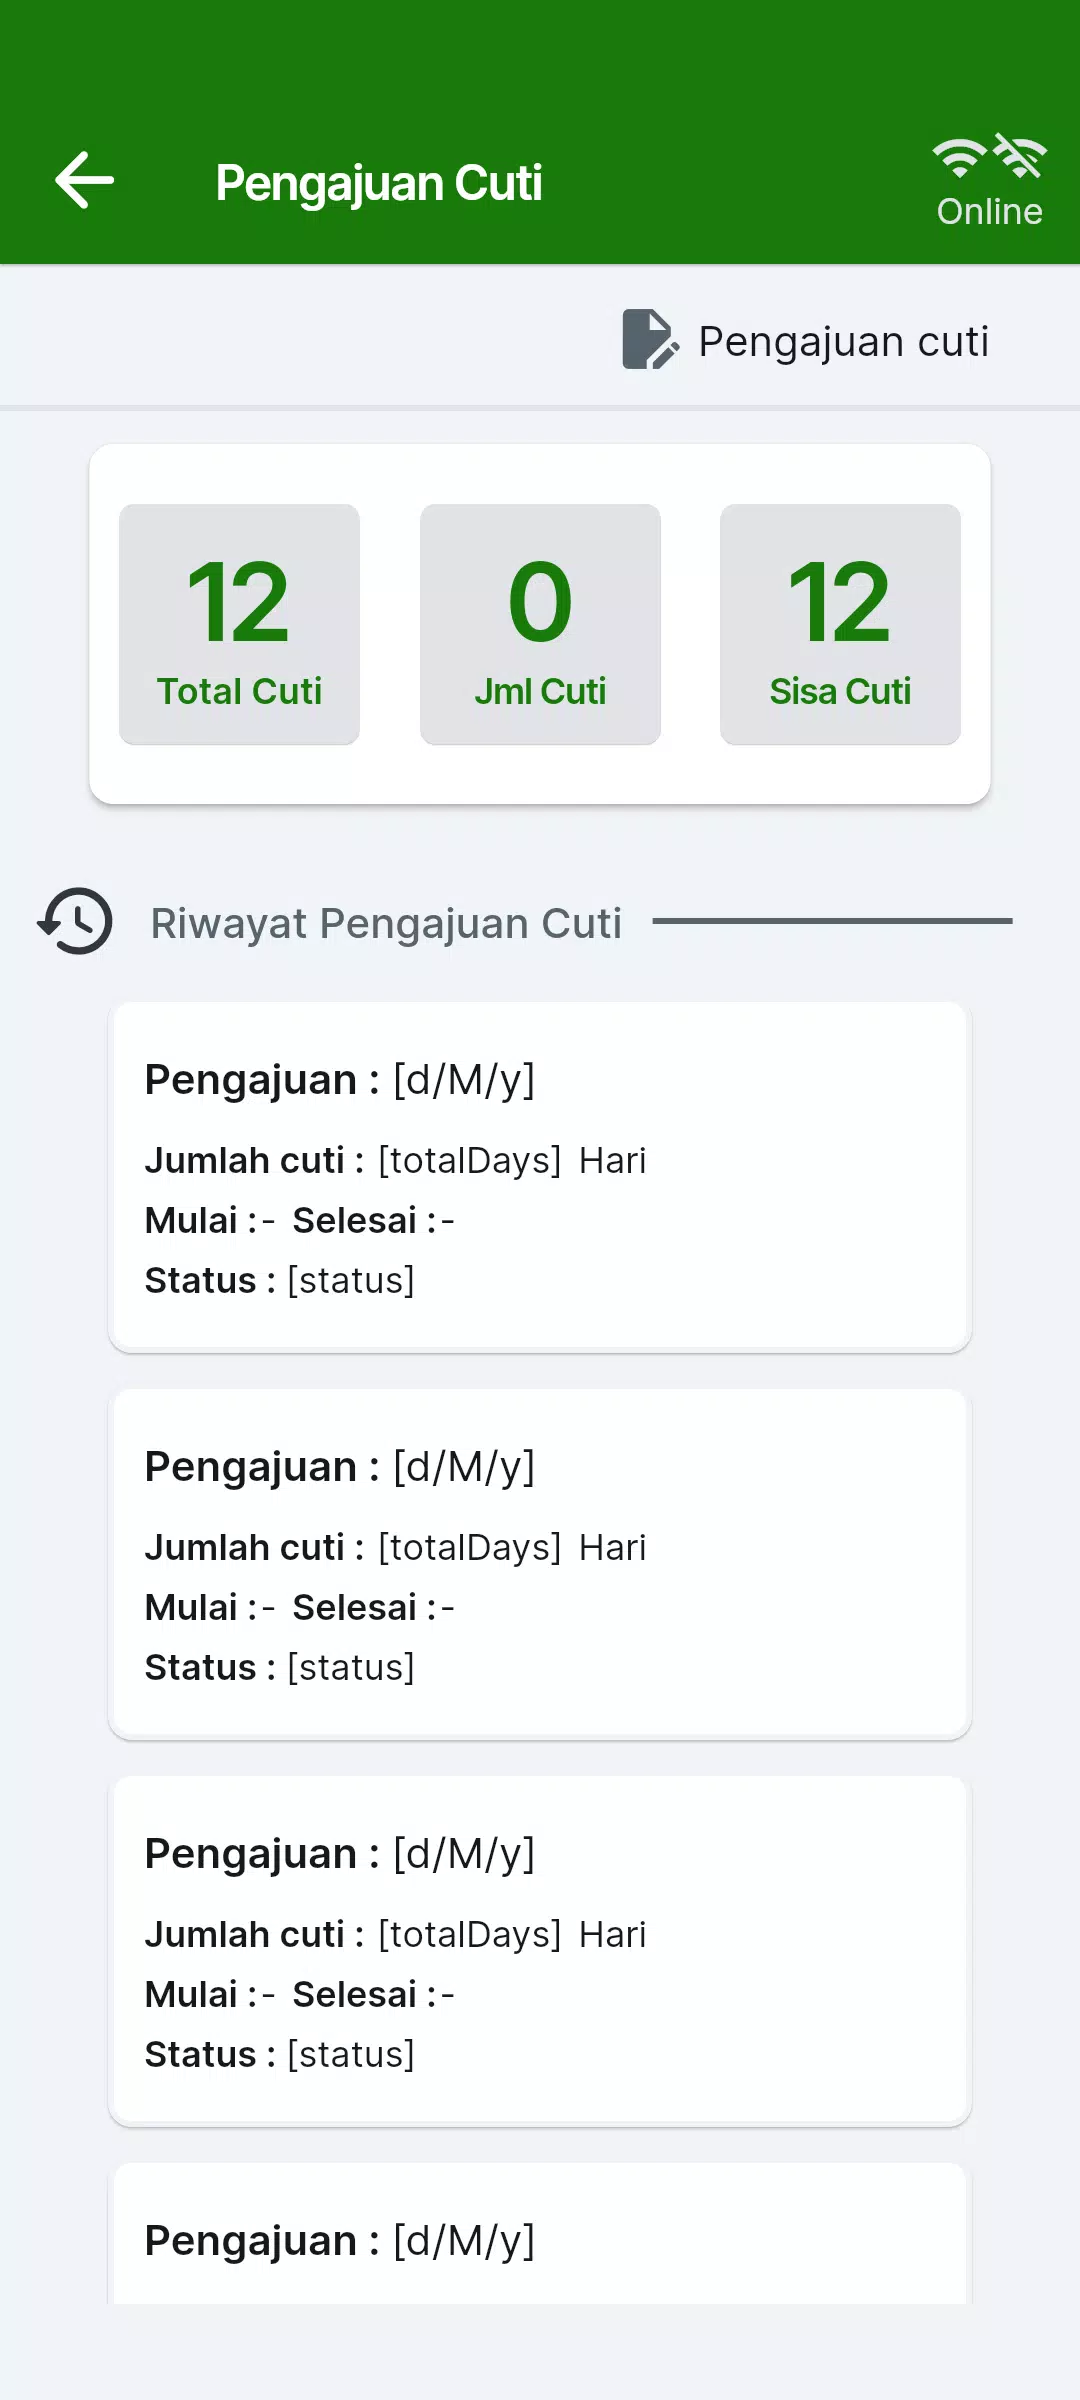Tap the document edit icon
Screen dimensions: 1080x2400
click(649, 340)
